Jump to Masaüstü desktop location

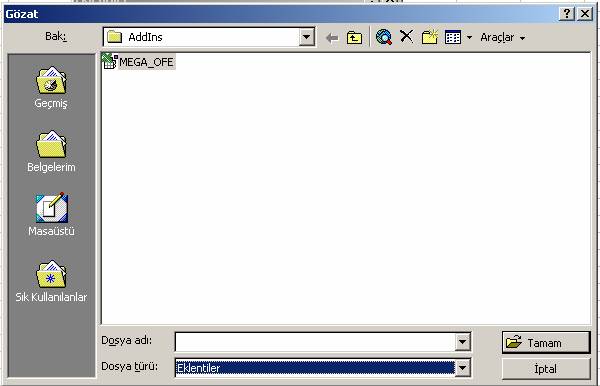(51, 215)
